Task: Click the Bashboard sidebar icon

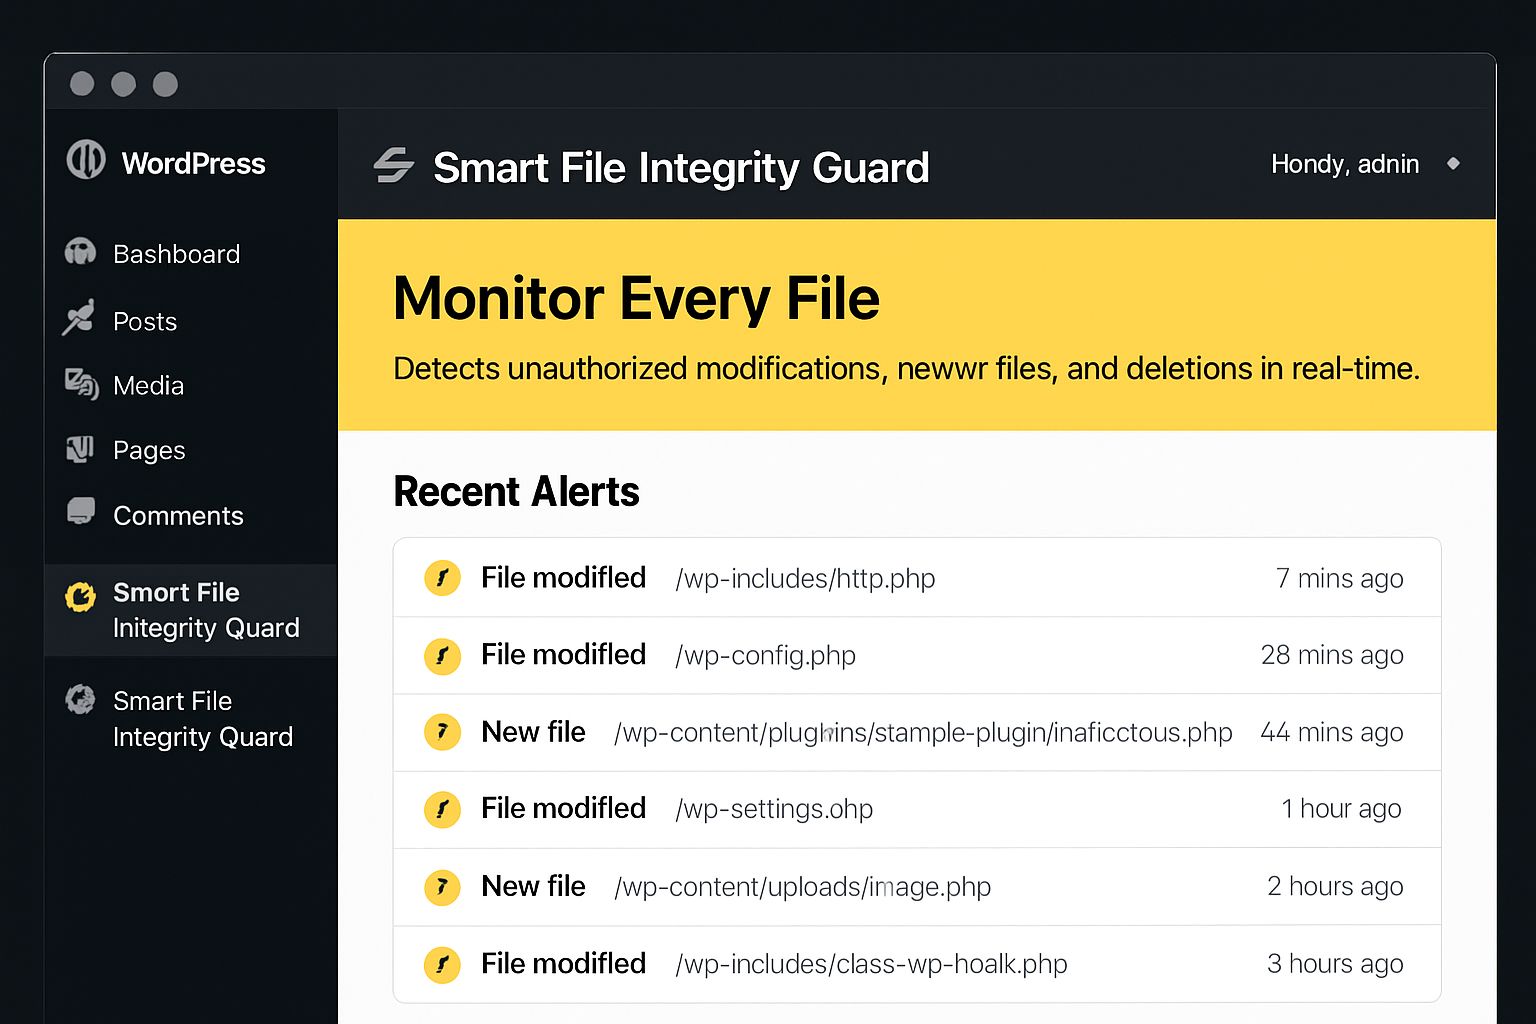Action: pyautogui.click(x=80, y=252)
